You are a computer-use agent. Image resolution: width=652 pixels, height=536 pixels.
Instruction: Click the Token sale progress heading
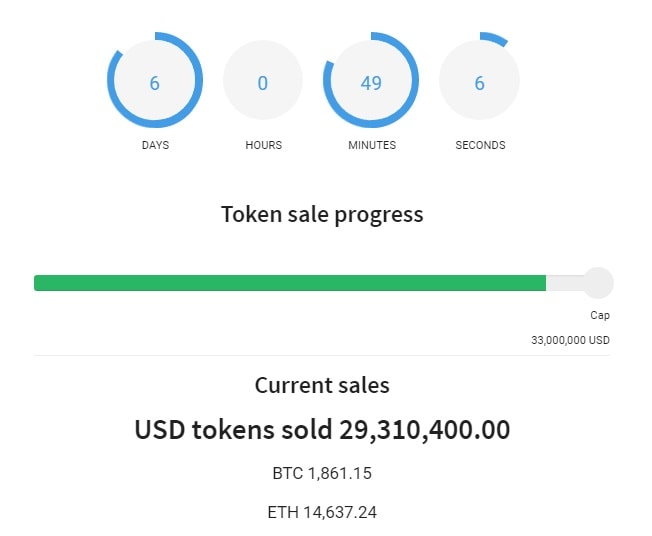click(x=322, y=214)
